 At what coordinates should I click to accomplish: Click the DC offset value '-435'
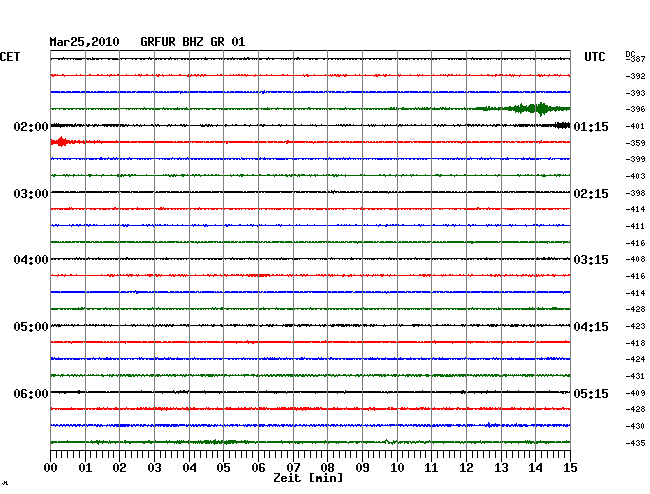[635, 443]
